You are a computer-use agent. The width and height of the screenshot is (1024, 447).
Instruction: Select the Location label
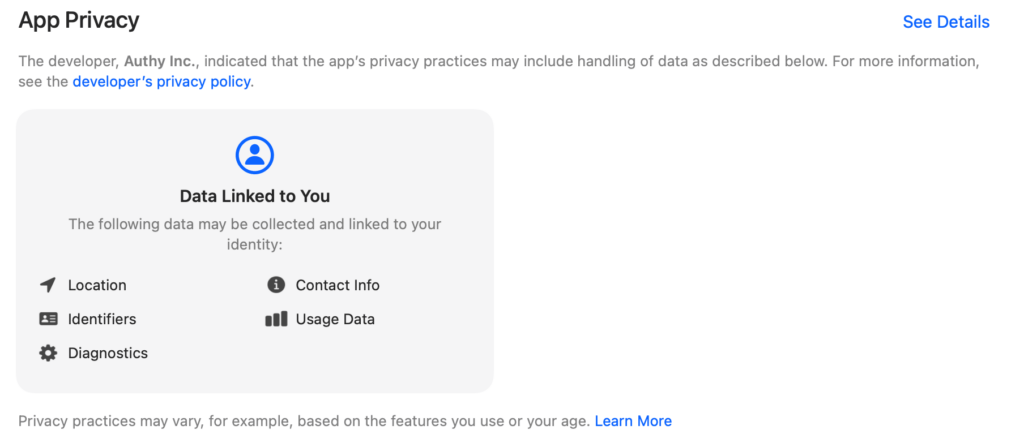pyautogui.click(x=97, y=285)
